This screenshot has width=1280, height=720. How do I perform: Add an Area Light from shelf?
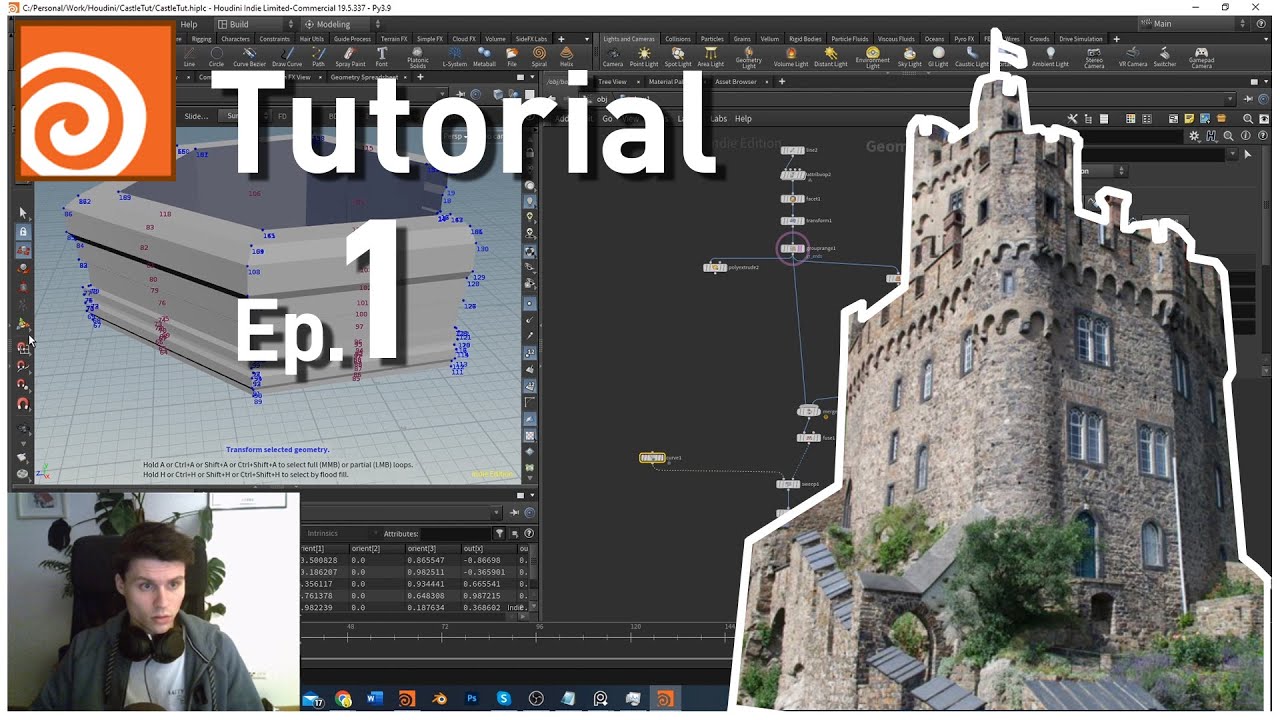coord(711,56)
